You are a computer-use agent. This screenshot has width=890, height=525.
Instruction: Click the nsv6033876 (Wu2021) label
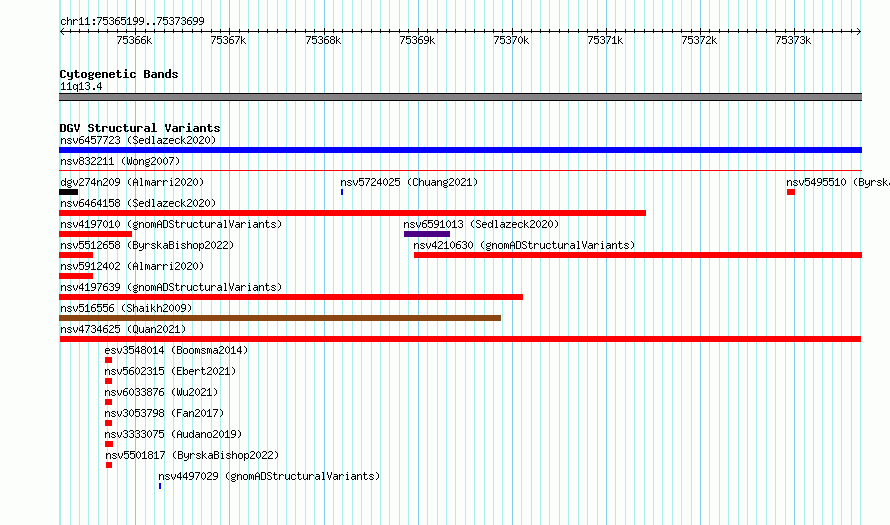click(x=161, y=392)
